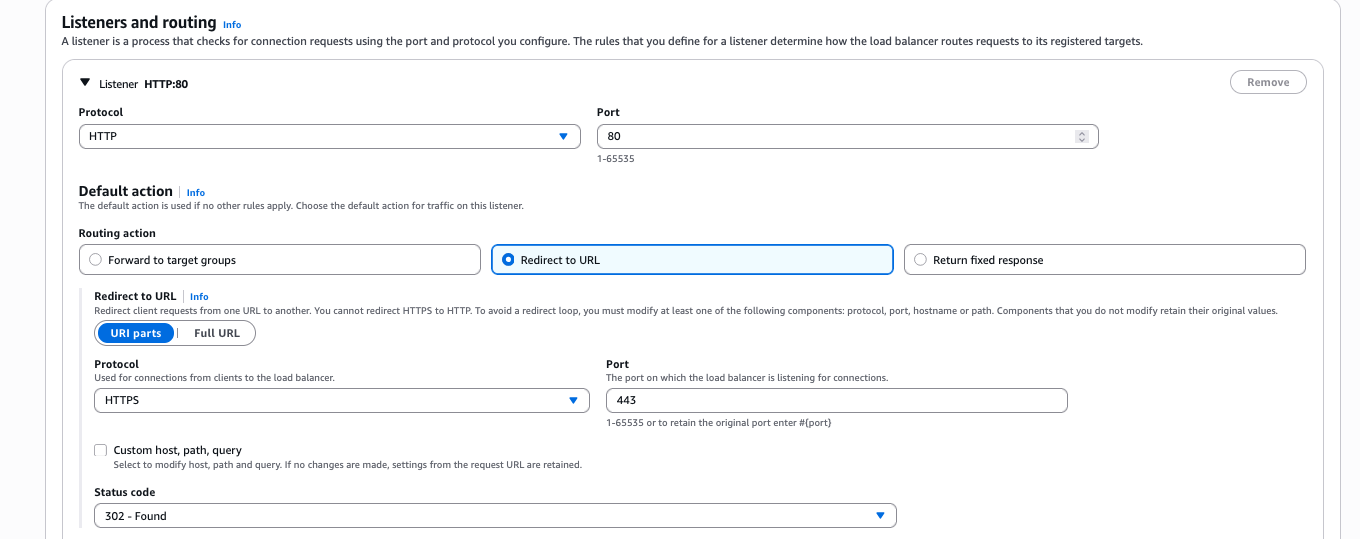Image resolution: width=1360 pixels, height=539 pixels.
Task: Click the listener Port 80 field
Action: pos(848,136)
